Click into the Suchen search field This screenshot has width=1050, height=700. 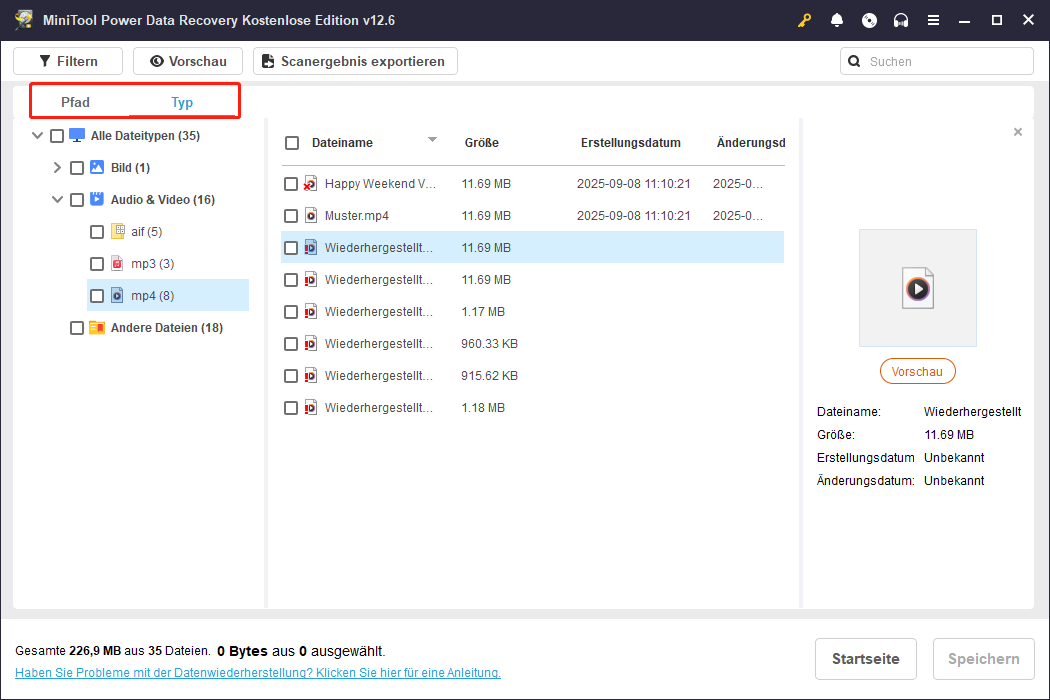point(945,61)
